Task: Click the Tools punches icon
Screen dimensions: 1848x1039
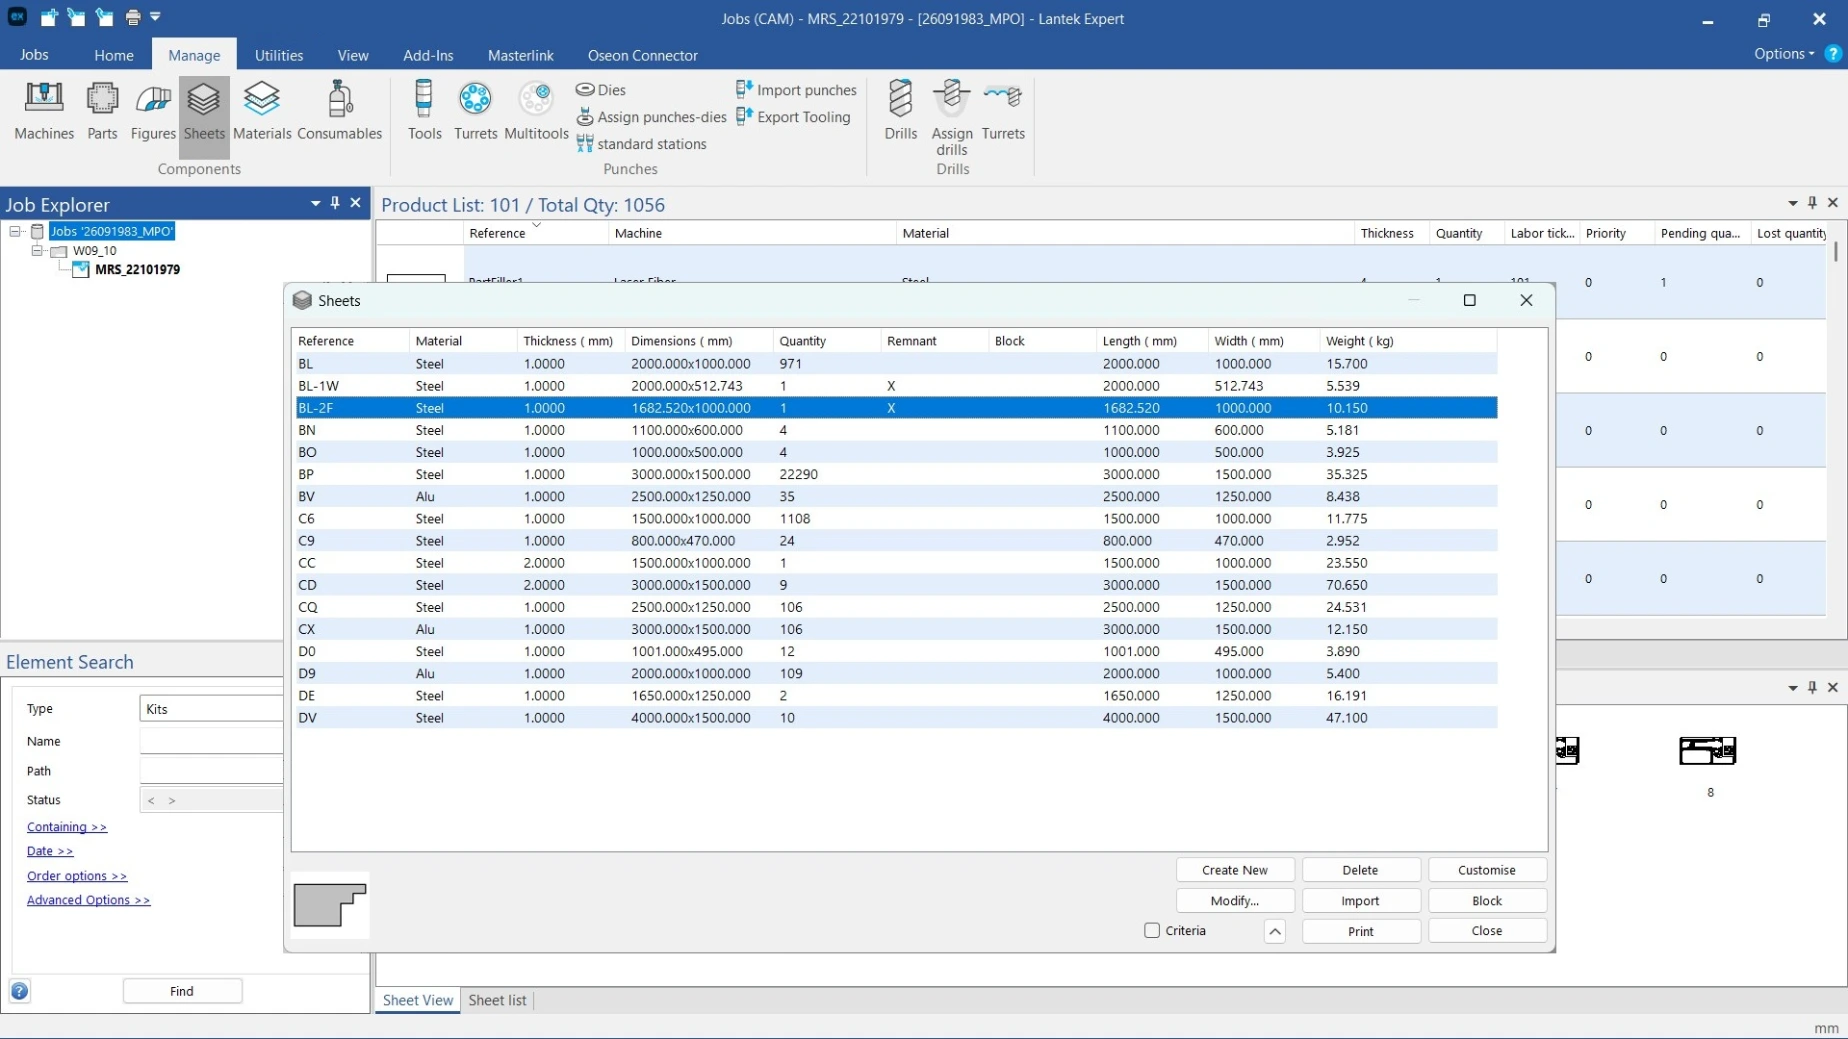Action: pyautogui.click(x=424, y=111)
